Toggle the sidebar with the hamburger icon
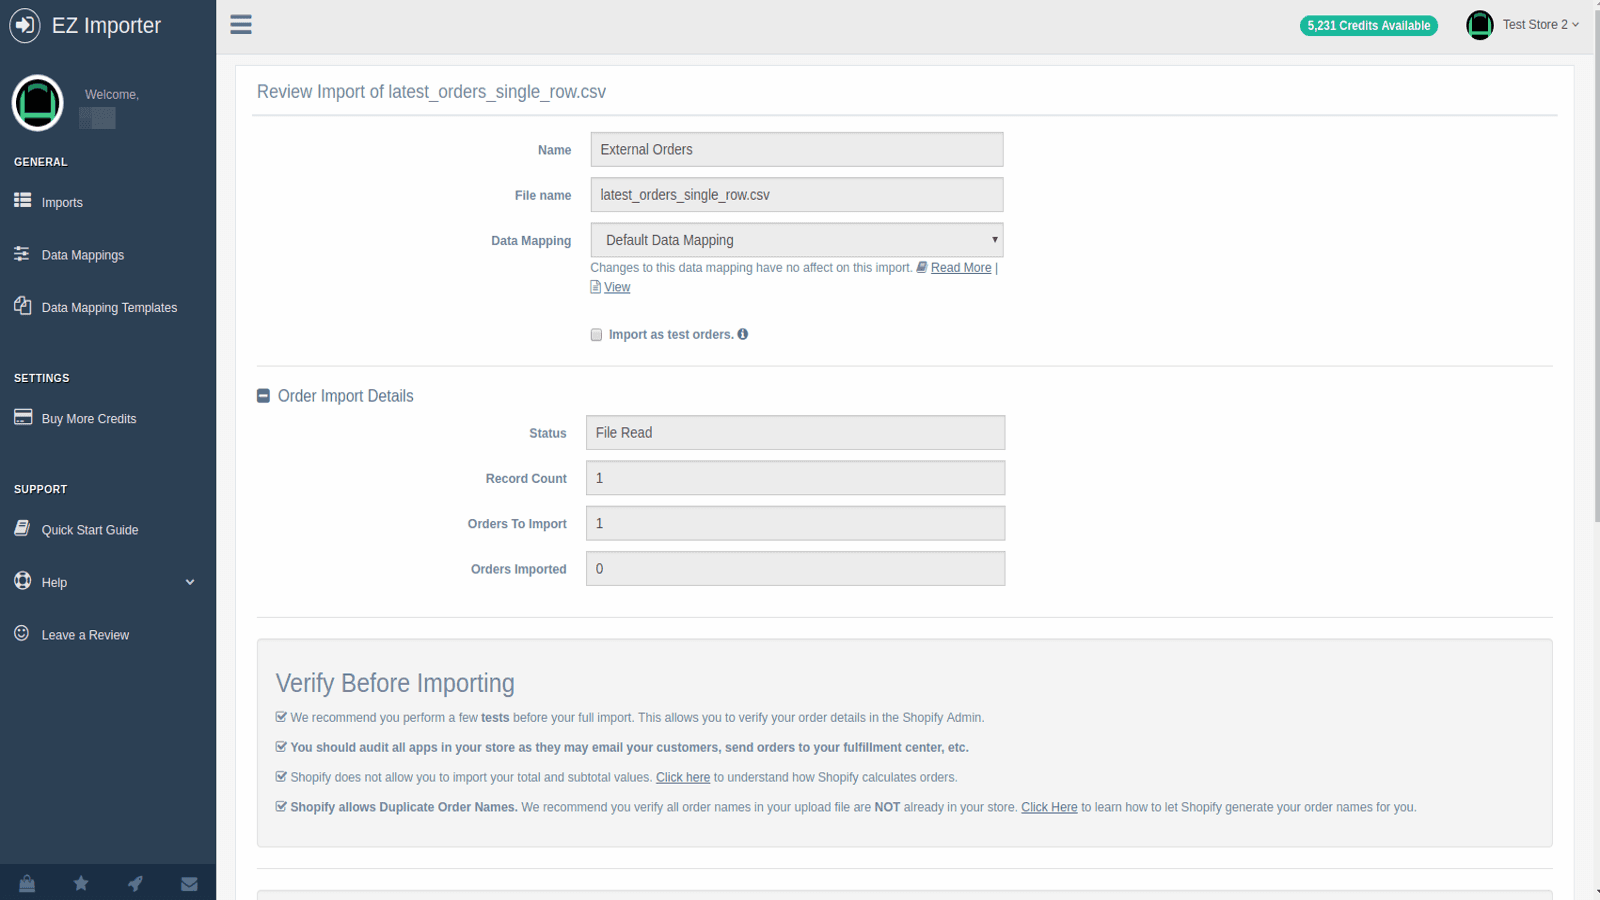The height and width of the screenshot is (900, 1600). tap(240, 24)
